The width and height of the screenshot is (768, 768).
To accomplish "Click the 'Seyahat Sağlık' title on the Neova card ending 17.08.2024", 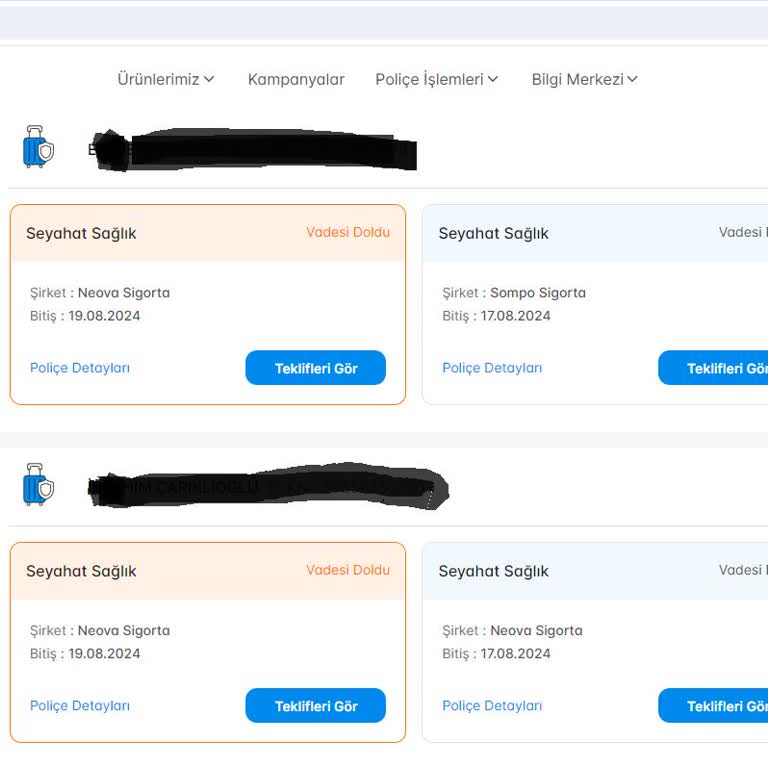I will 493,572.
